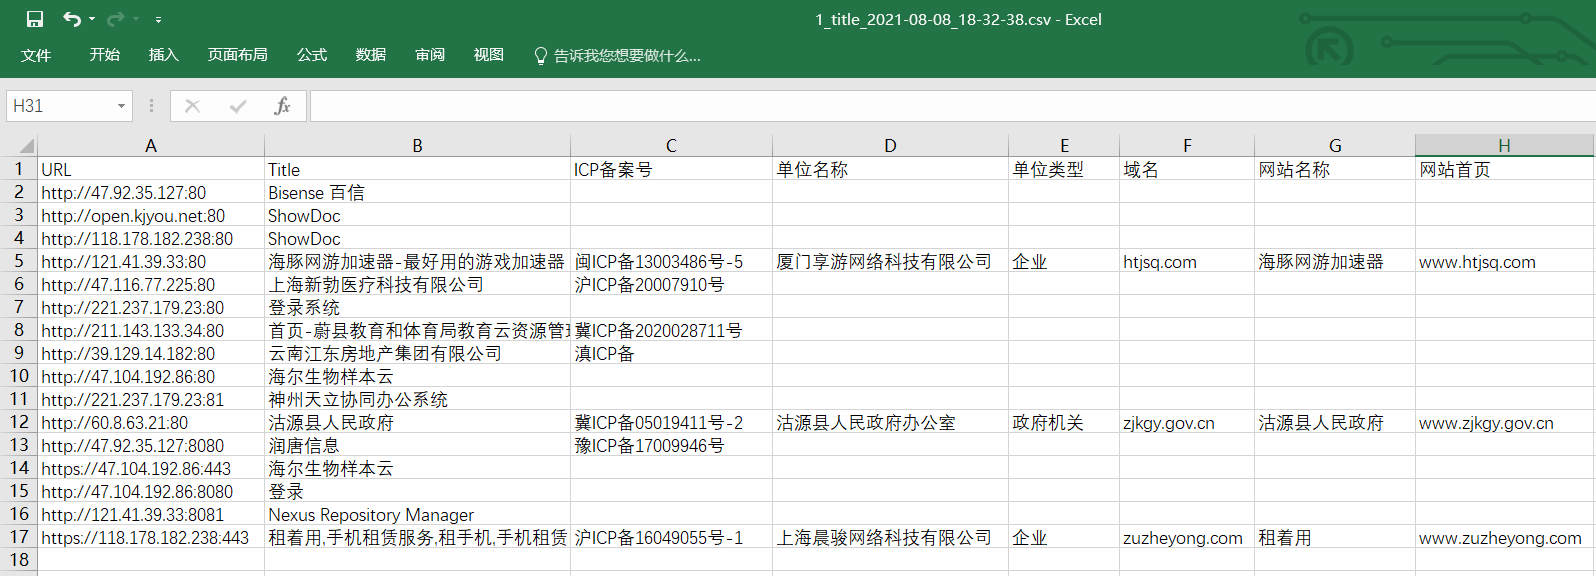Click cell 冀ICP备2020028711号
This screenshot has height=576, width=1596.
point(671,330)
